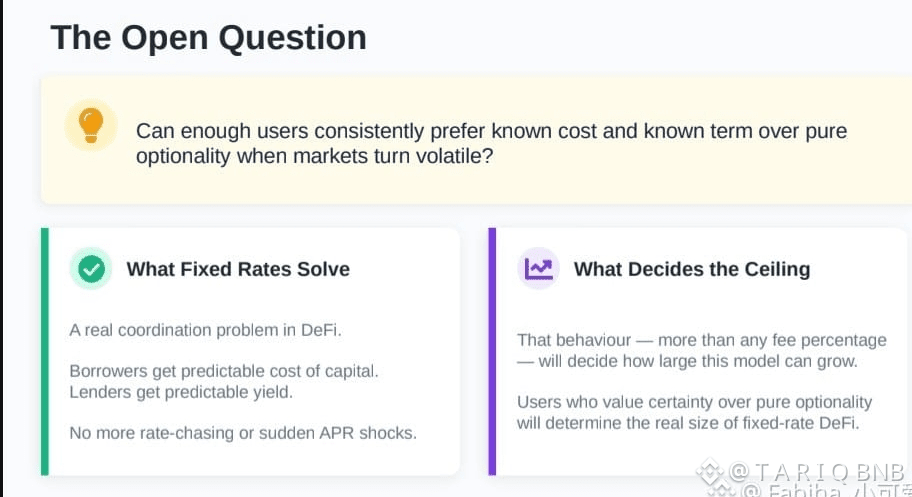Click the purple trend chart icon
Screen dimensions: 912x497
pos(539,269)
